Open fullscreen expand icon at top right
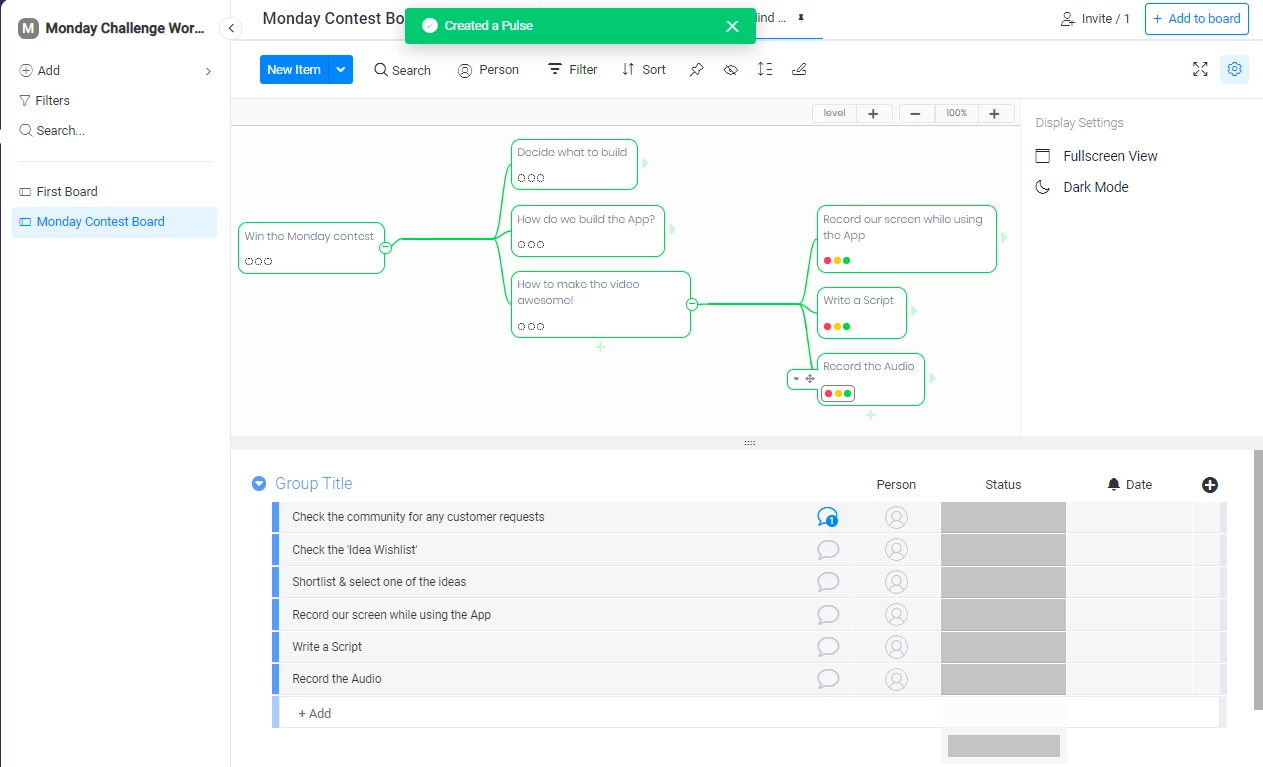1263x767 pixels. pos(1200,69)
